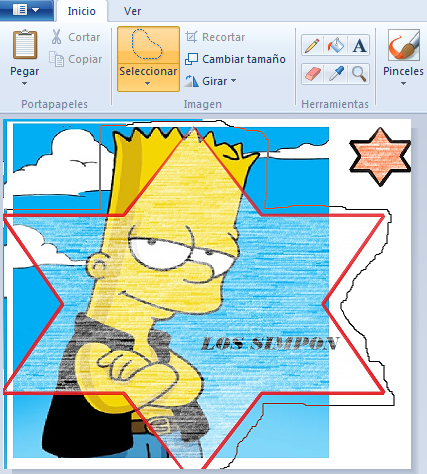Select the Magnifier tool
Viewport: 427px width, 474px height.
coord(359,73)
